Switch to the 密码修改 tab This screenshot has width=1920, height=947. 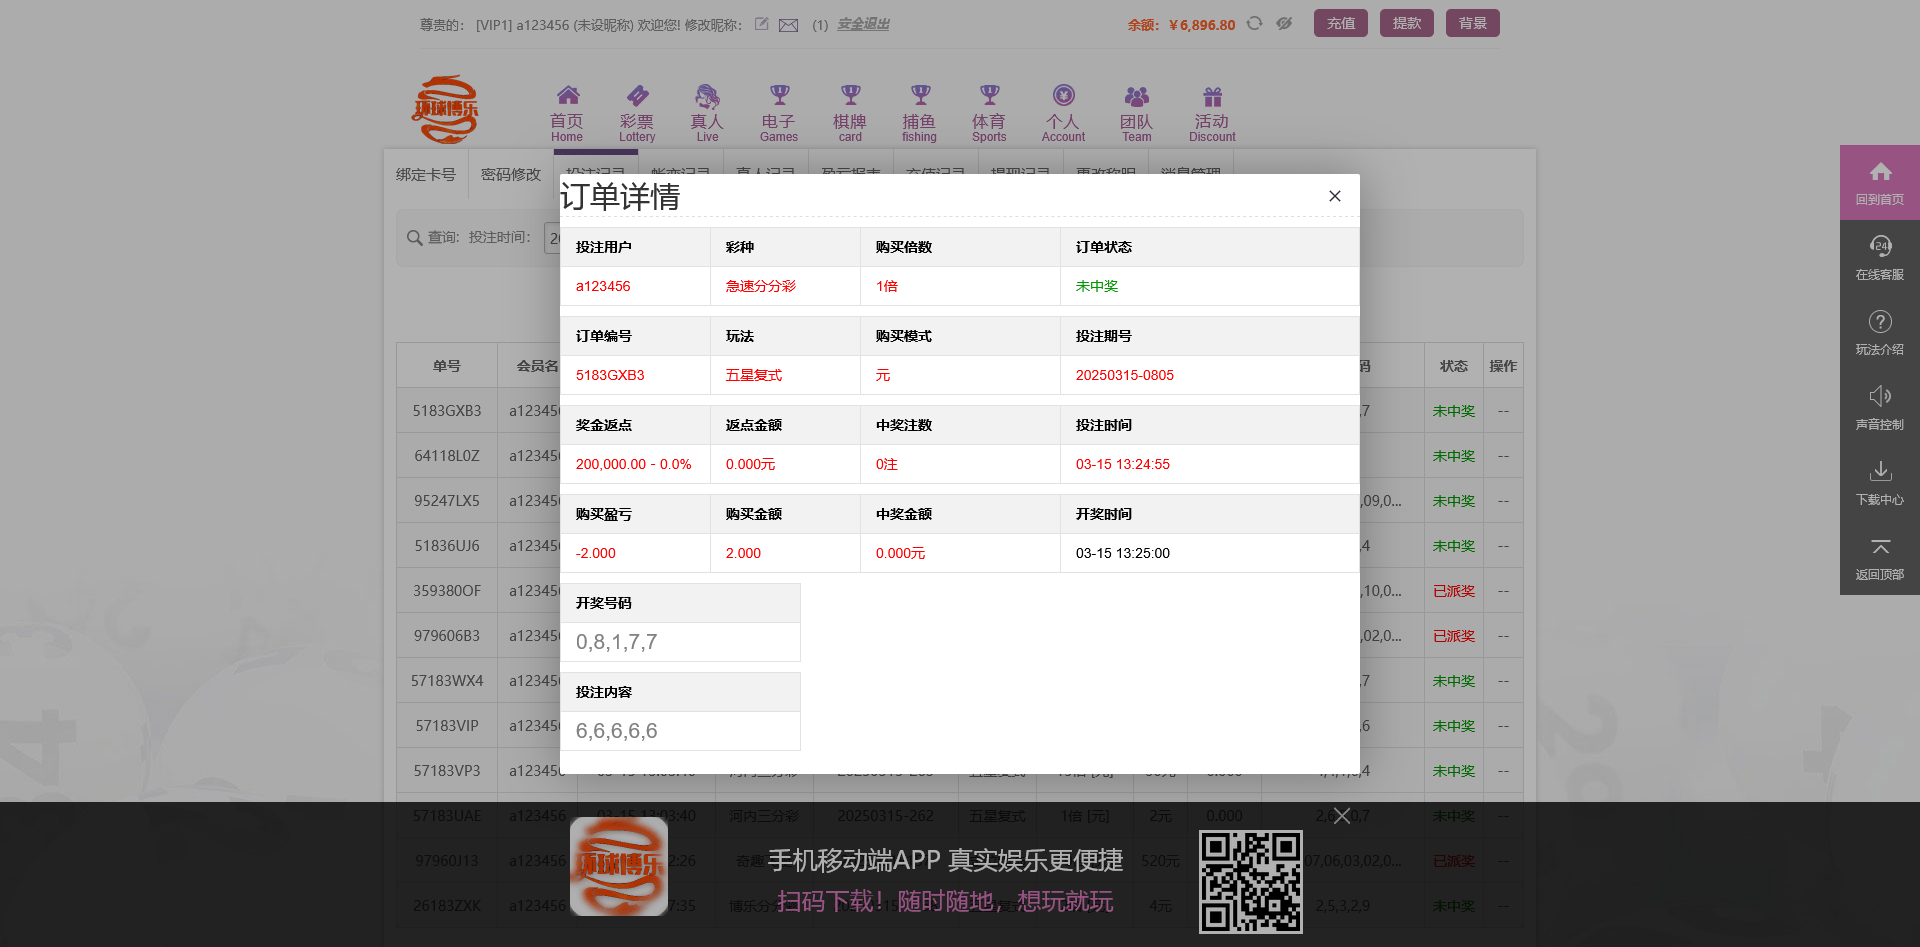[x=510, y=173]
